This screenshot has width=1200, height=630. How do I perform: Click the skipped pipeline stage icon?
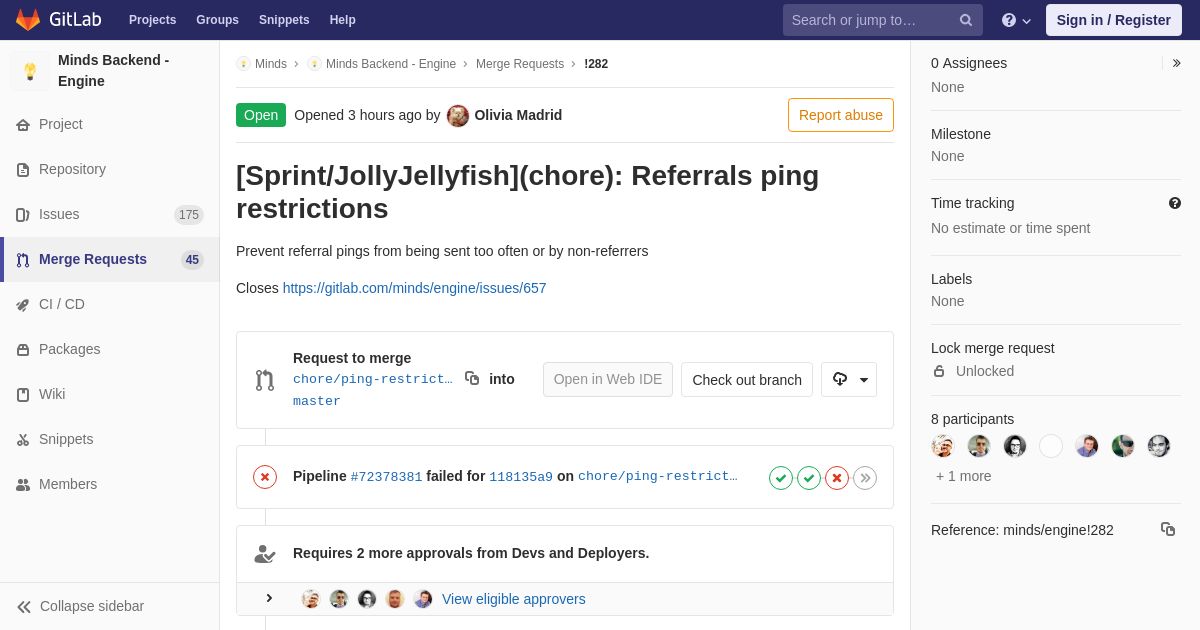click(865, 478)
